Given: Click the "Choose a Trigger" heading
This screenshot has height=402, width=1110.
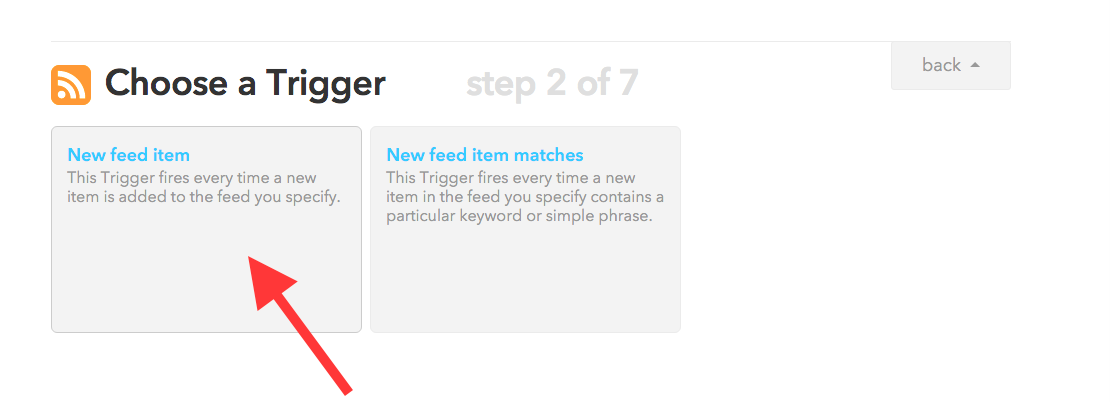Looking at the screenshot, I should [x=245, y=84].
